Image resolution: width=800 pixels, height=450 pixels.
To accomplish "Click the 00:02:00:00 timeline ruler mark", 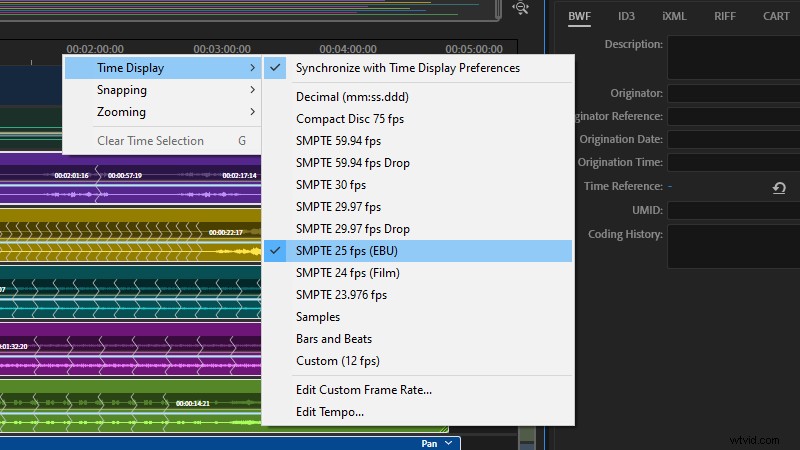I will (x=95, y=49).
